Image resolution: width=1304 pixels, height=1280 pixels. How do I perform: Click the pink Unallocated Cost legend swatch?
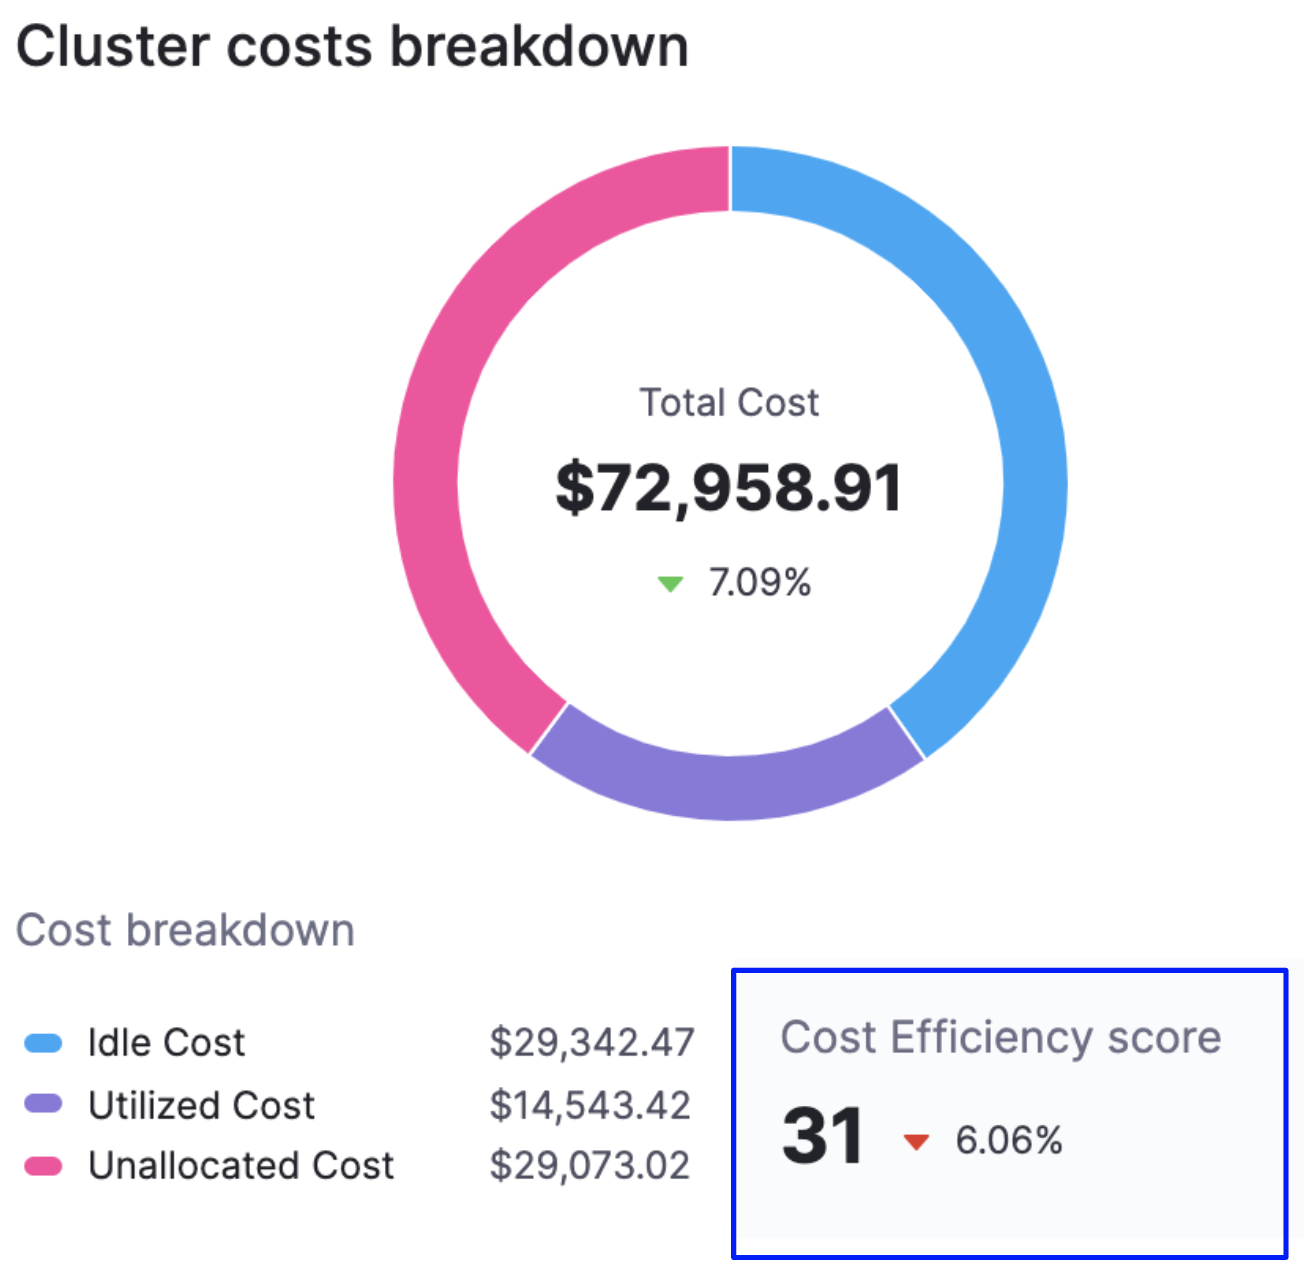coord(44,1166)
